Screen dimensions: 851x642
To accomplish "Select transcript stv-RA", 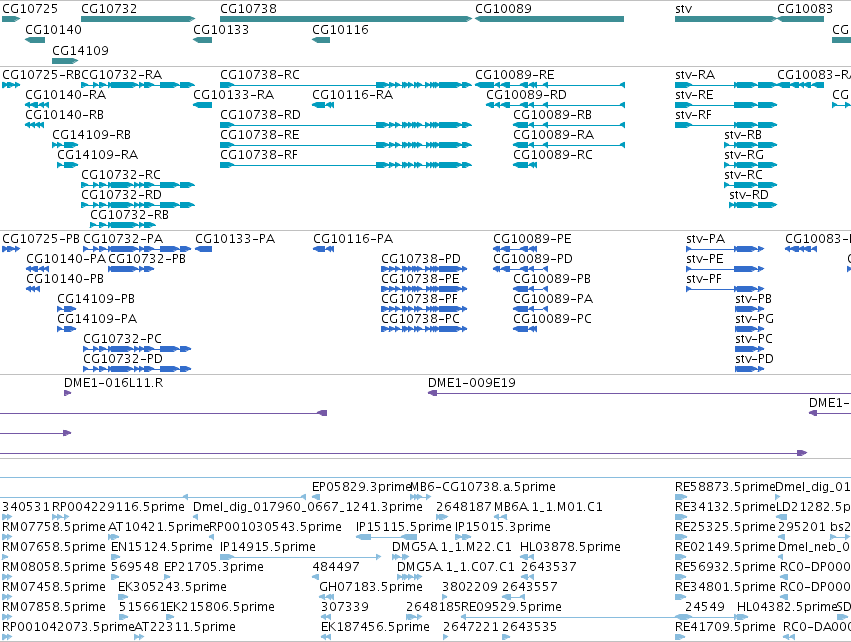I will (x=726, y=85).
